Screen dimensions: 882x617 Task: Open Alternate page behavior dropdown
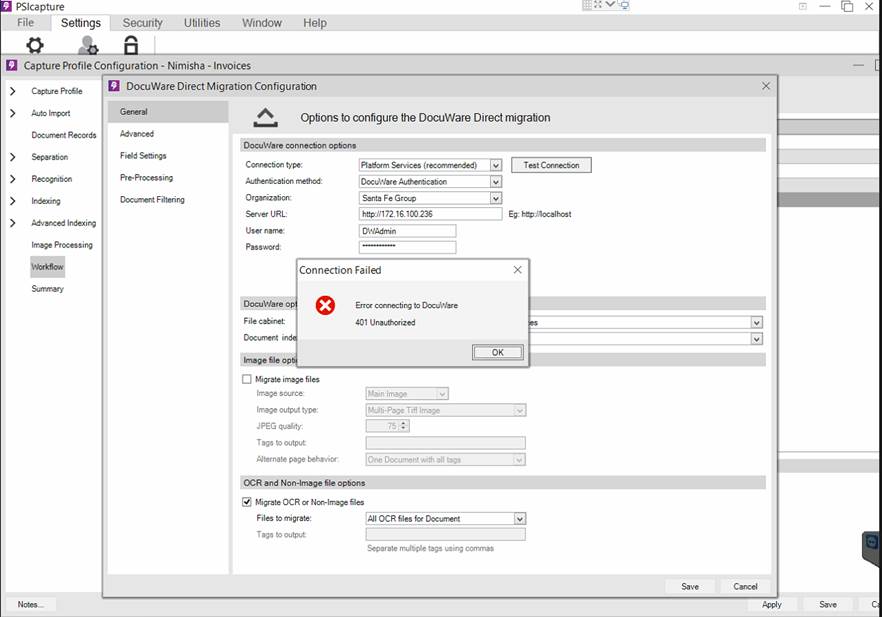click(x=519, y=460)
